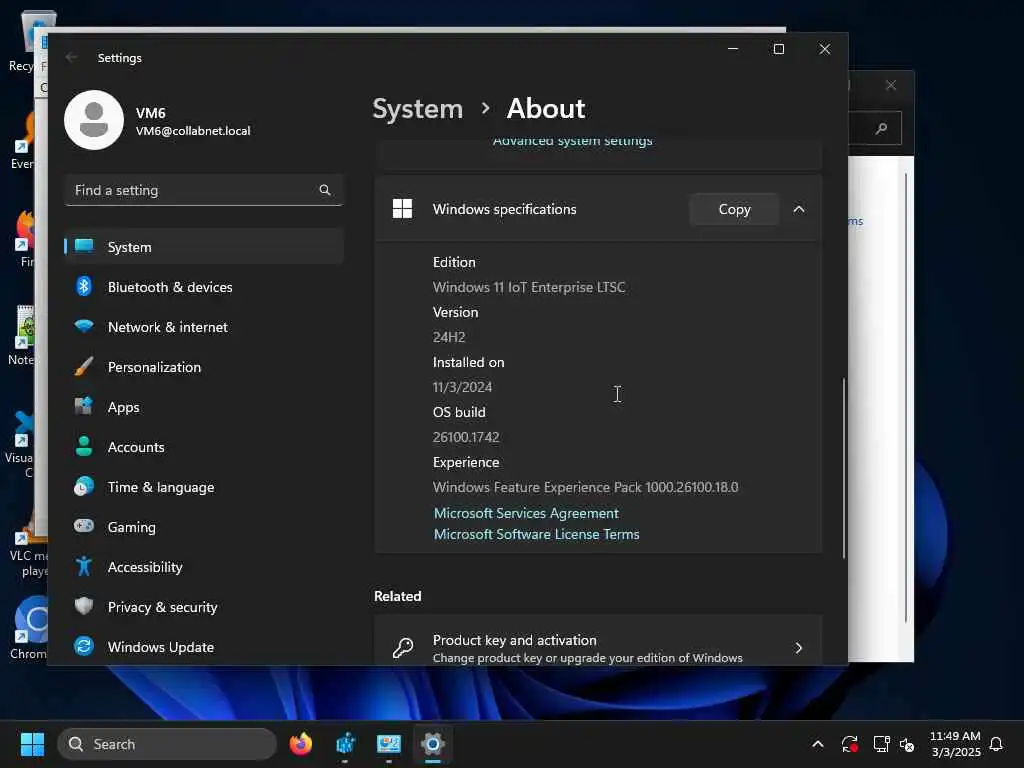Click the network status tray icon

pyautogui.click(x=881, y=744)
